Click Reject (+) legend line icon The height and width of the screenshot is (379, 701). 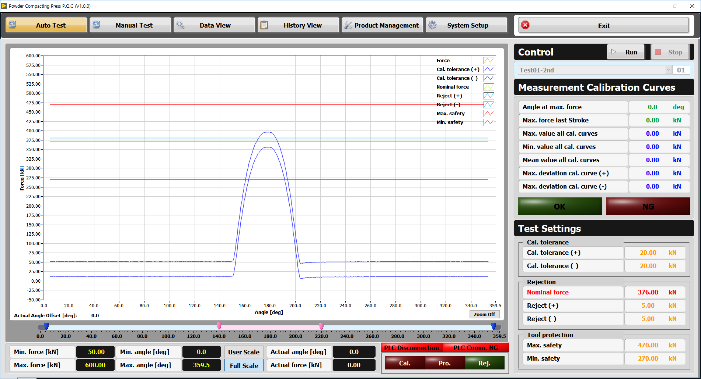(489, 96)
